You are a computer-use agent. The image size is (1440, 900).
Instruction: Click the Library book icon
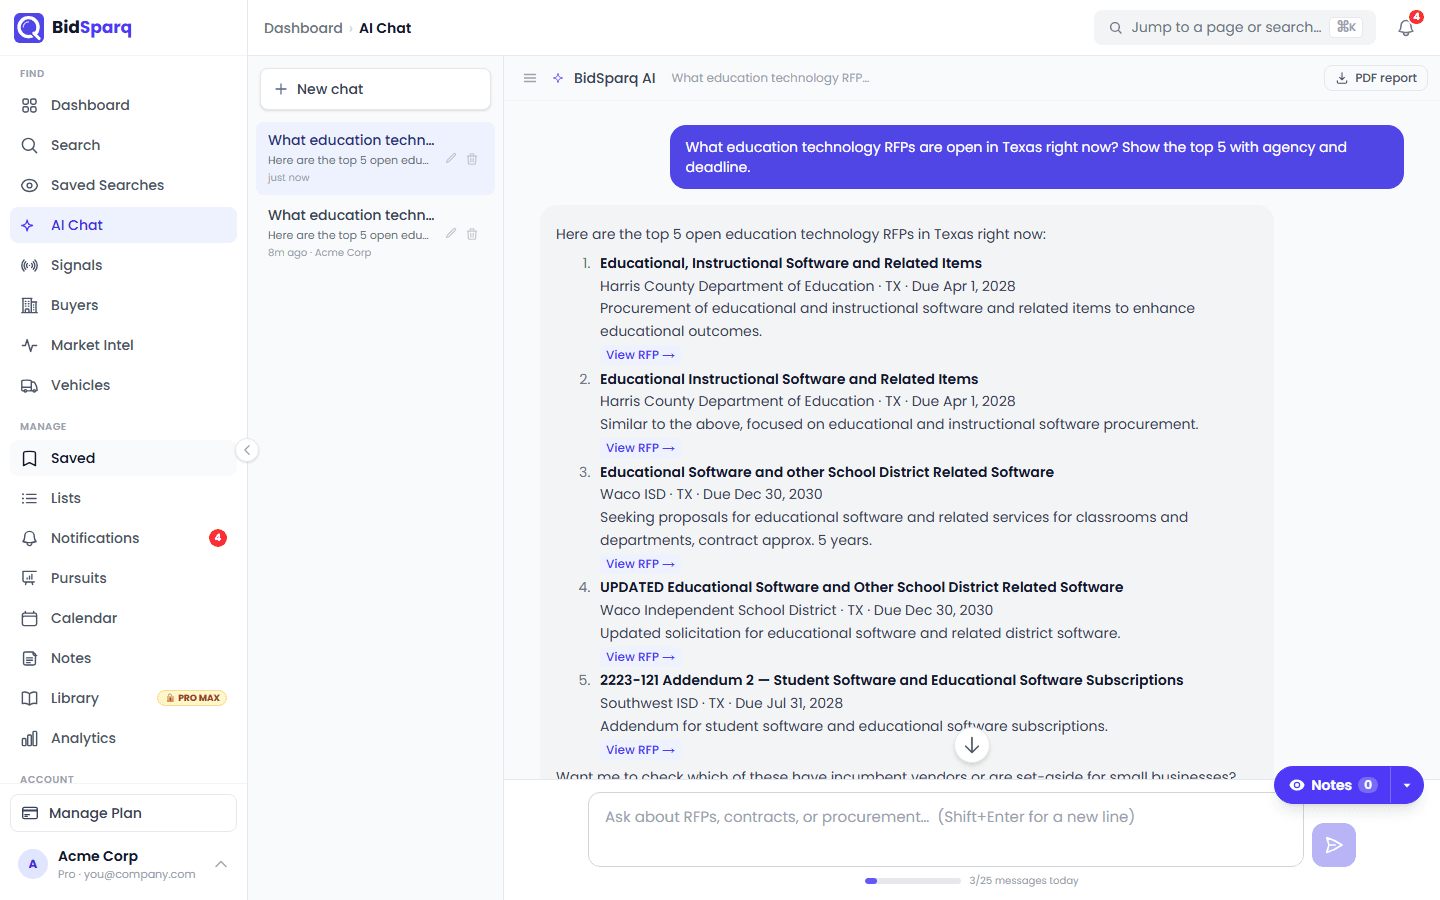pyautogui.click(x=30, y=698)
